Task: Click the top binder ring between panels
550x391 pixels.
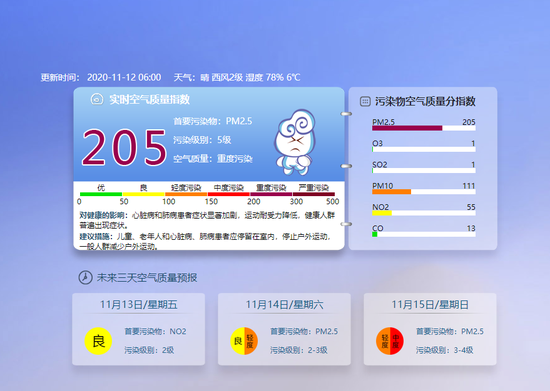Action: 346,114
